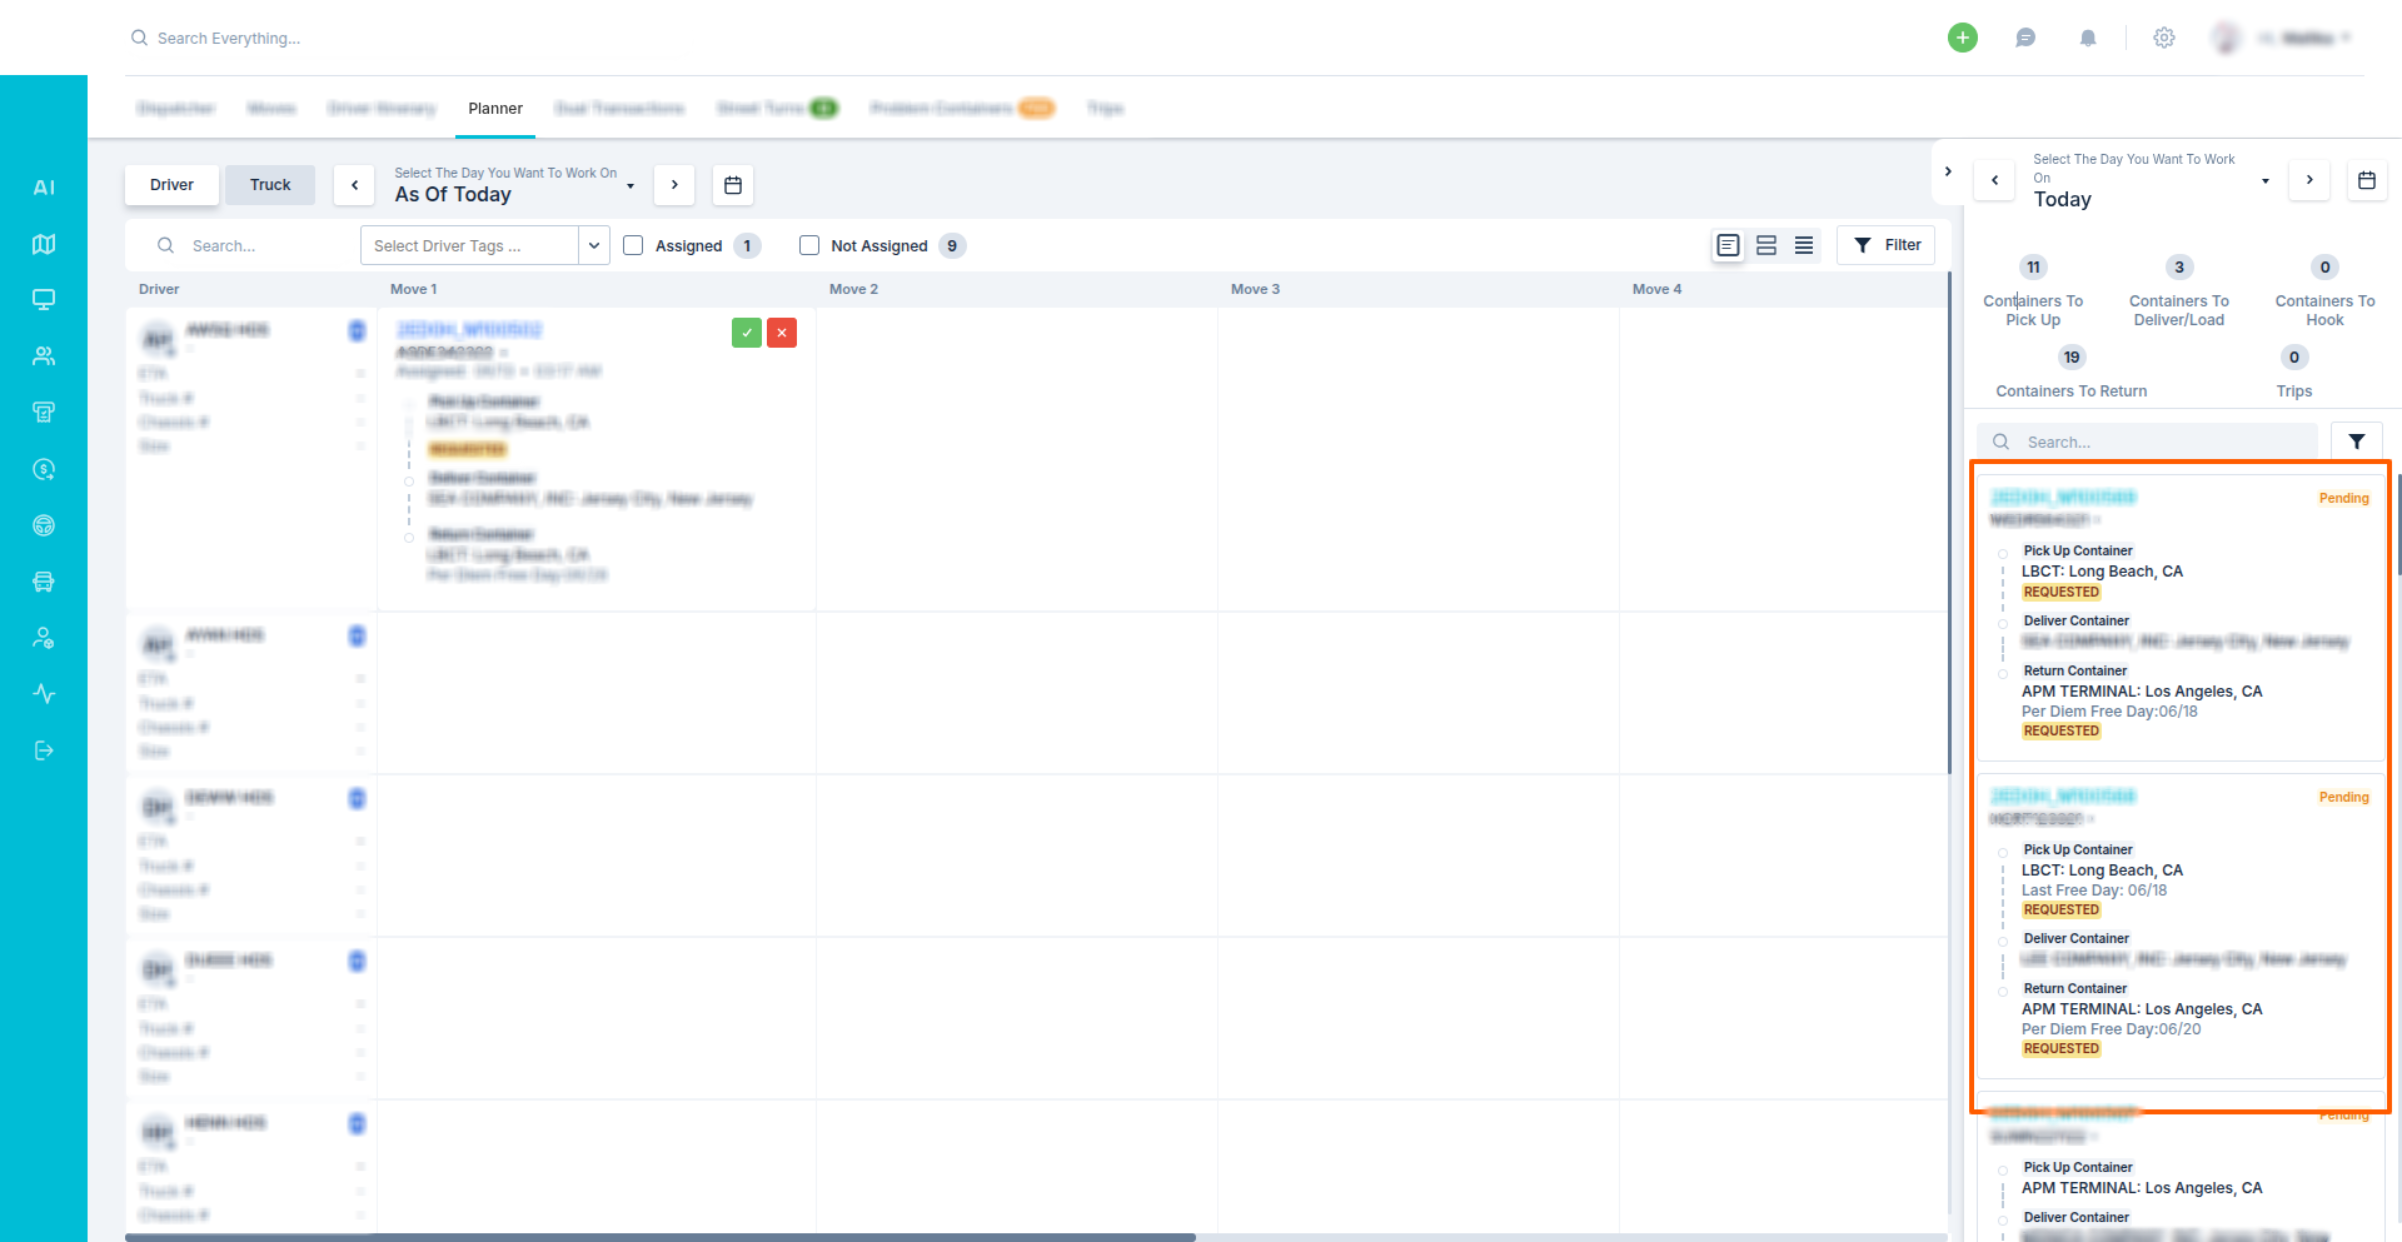Open the notifications bell
The image size is (2402, 1242).
coord(2087,38)
